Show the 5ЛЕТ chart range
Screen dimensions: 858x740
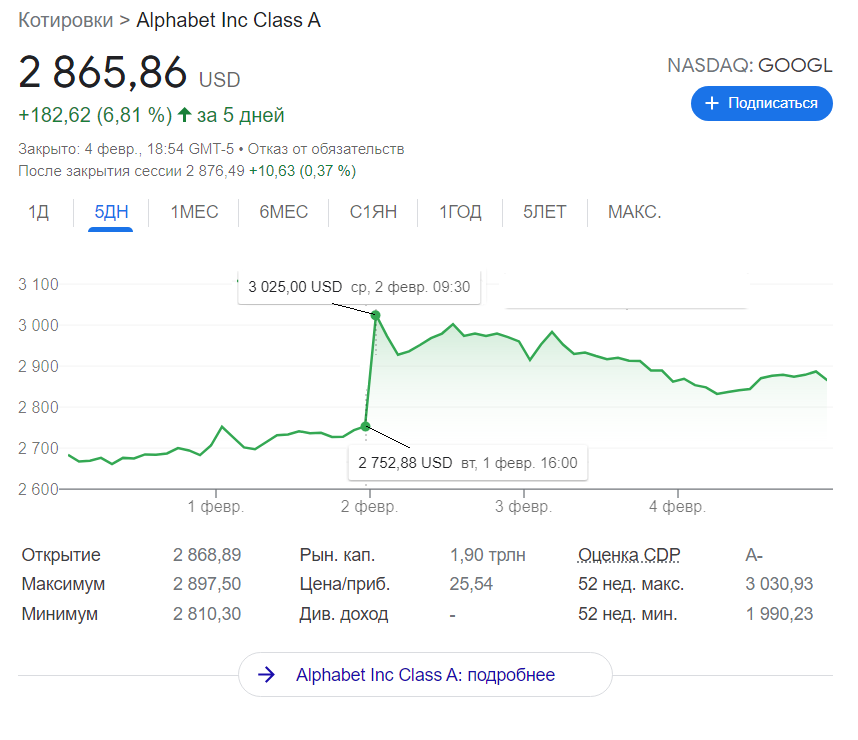coord(544,212)
